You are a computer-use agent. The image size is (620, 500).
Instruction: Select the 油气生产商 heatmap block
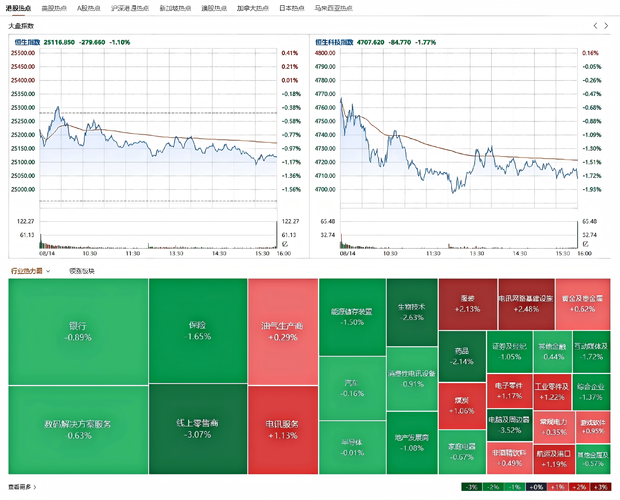point(283,332)
